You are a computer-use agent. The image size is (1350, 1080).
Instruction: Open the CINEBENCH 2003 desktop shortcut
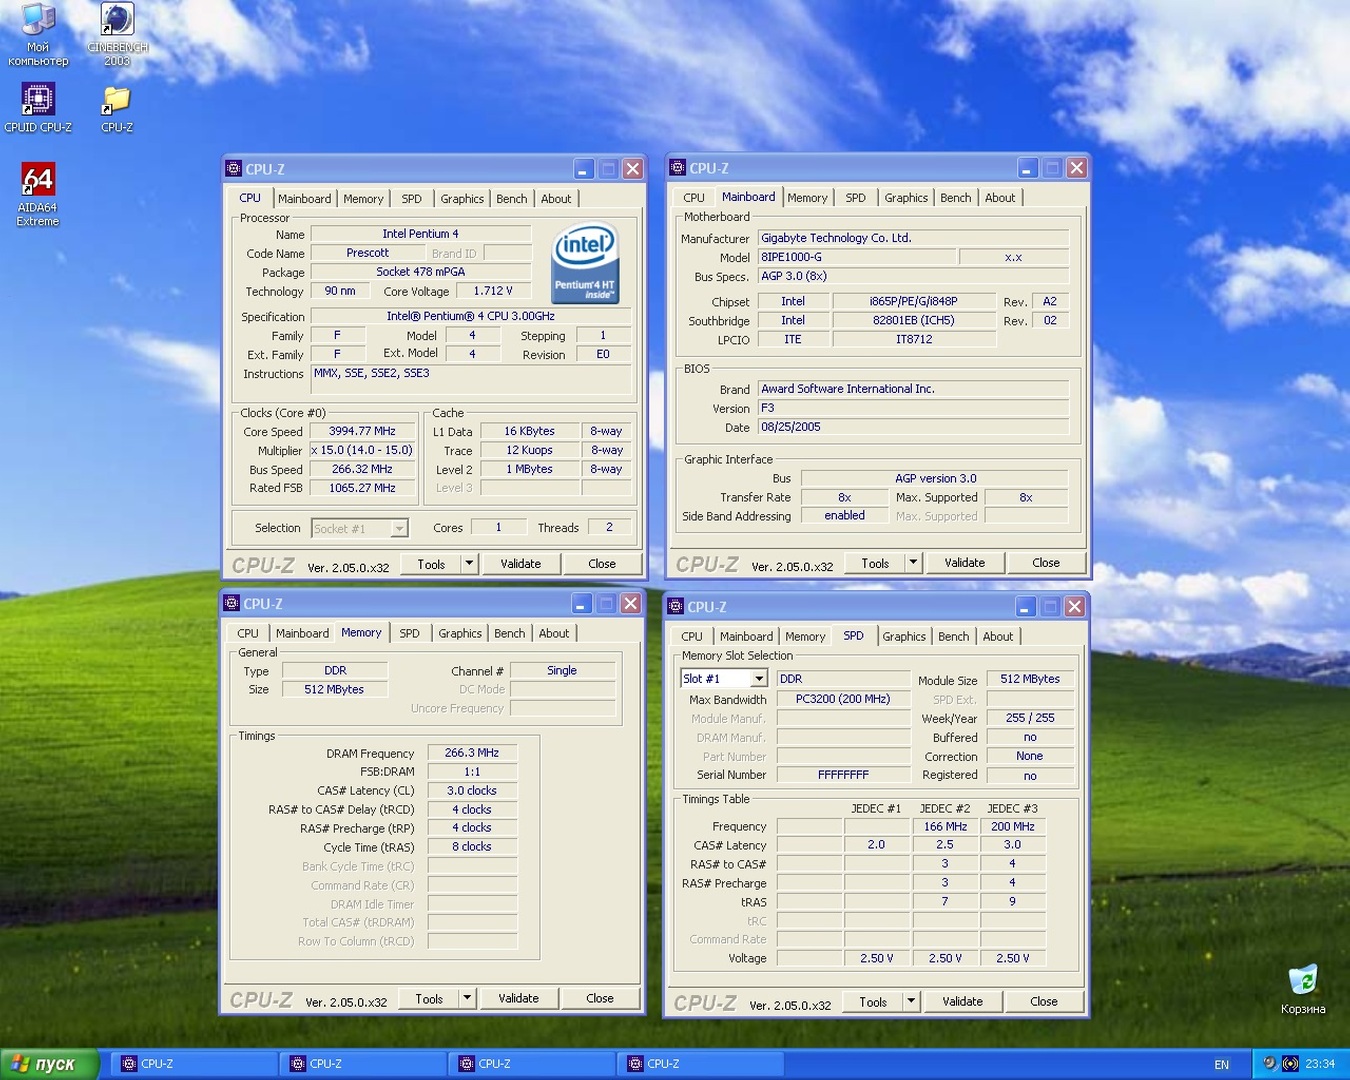pos(117,35)
